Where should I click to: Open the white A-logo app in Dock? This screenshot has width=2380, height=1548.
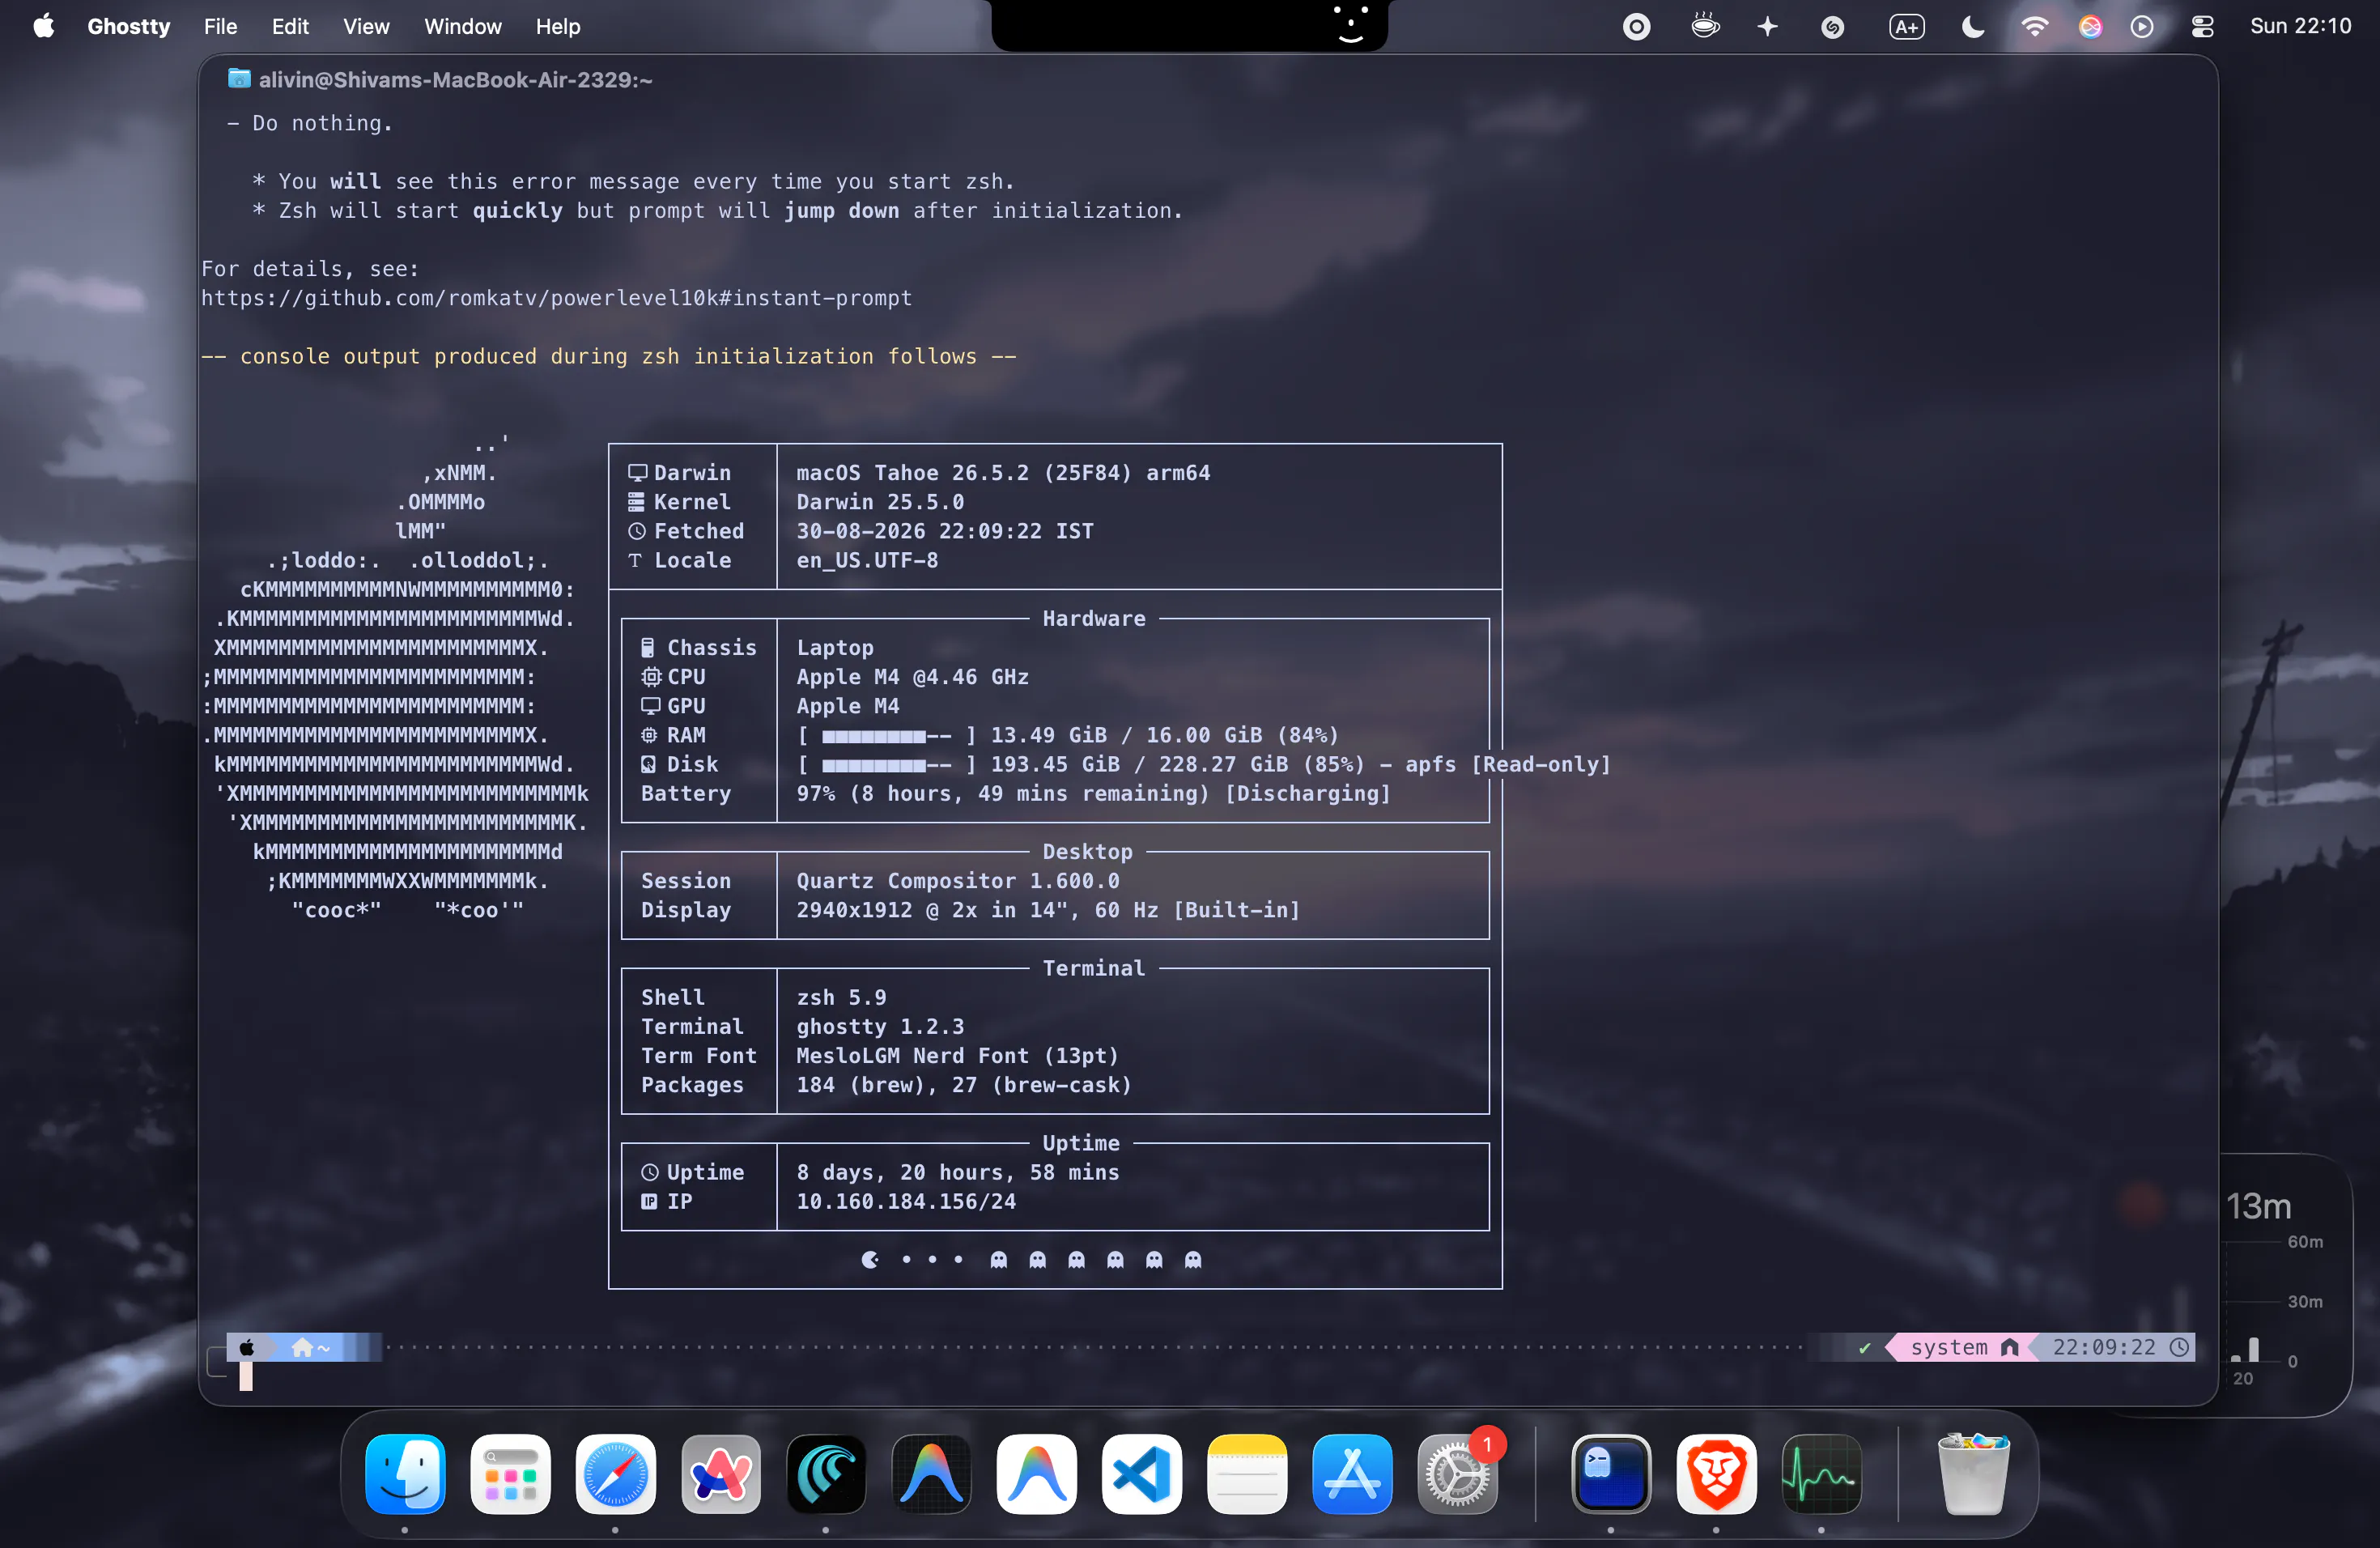(x=1036, y=1474)
